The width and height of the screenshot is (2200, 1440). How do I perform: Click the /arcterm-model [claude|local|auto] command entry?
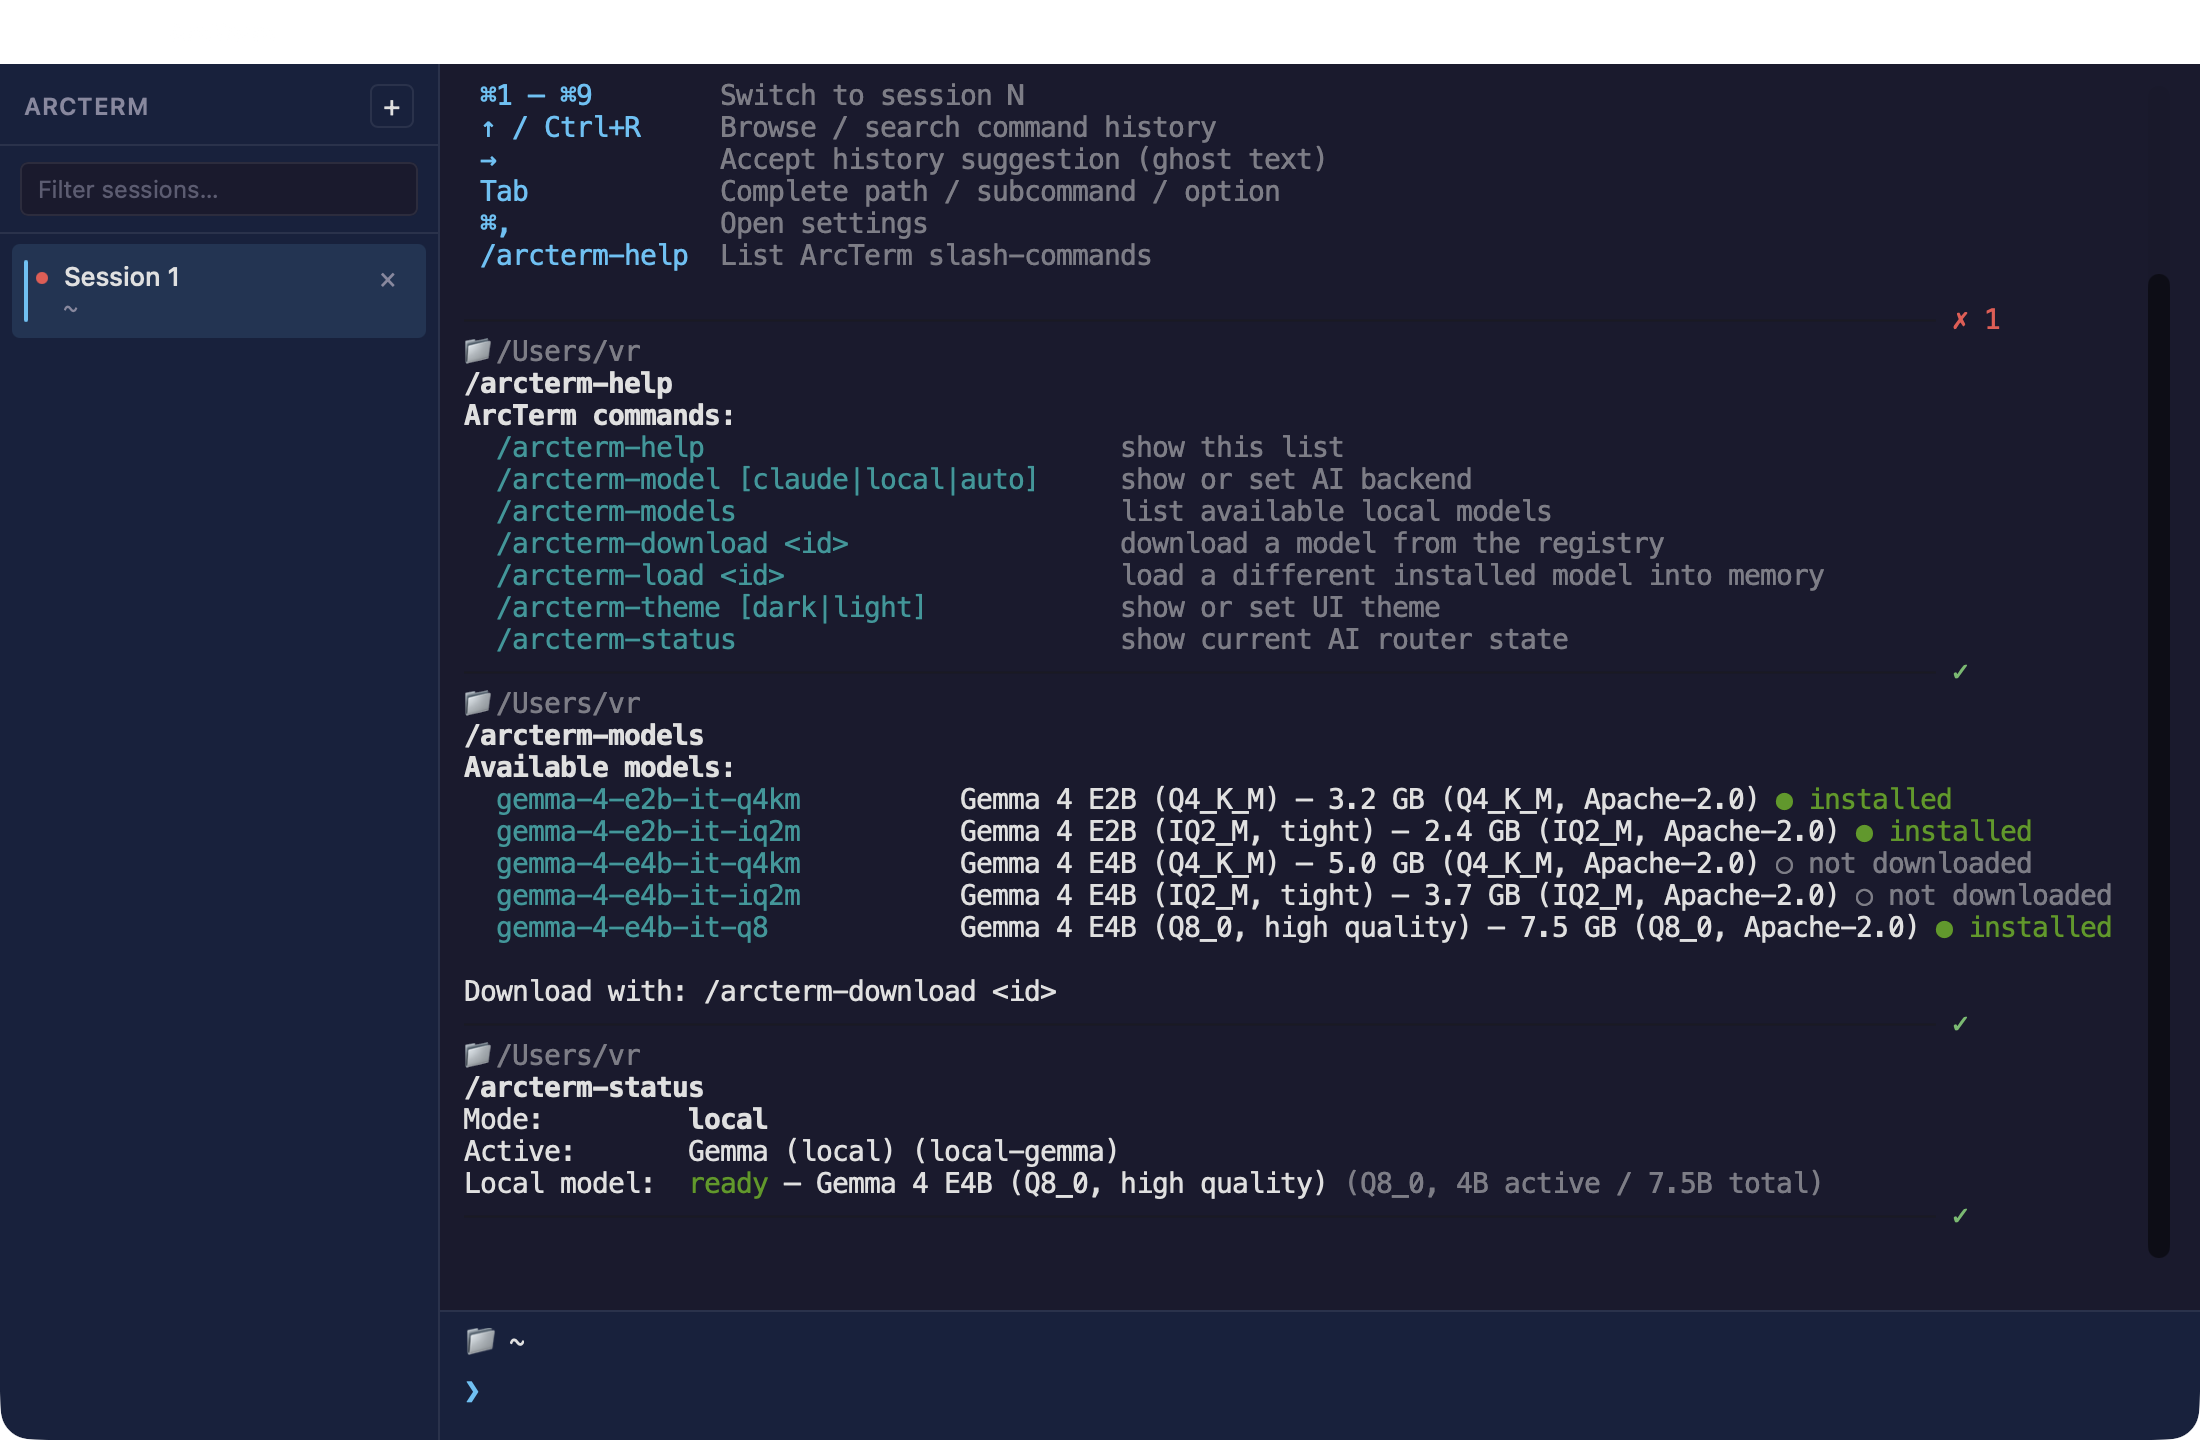(x=766, y=480)
